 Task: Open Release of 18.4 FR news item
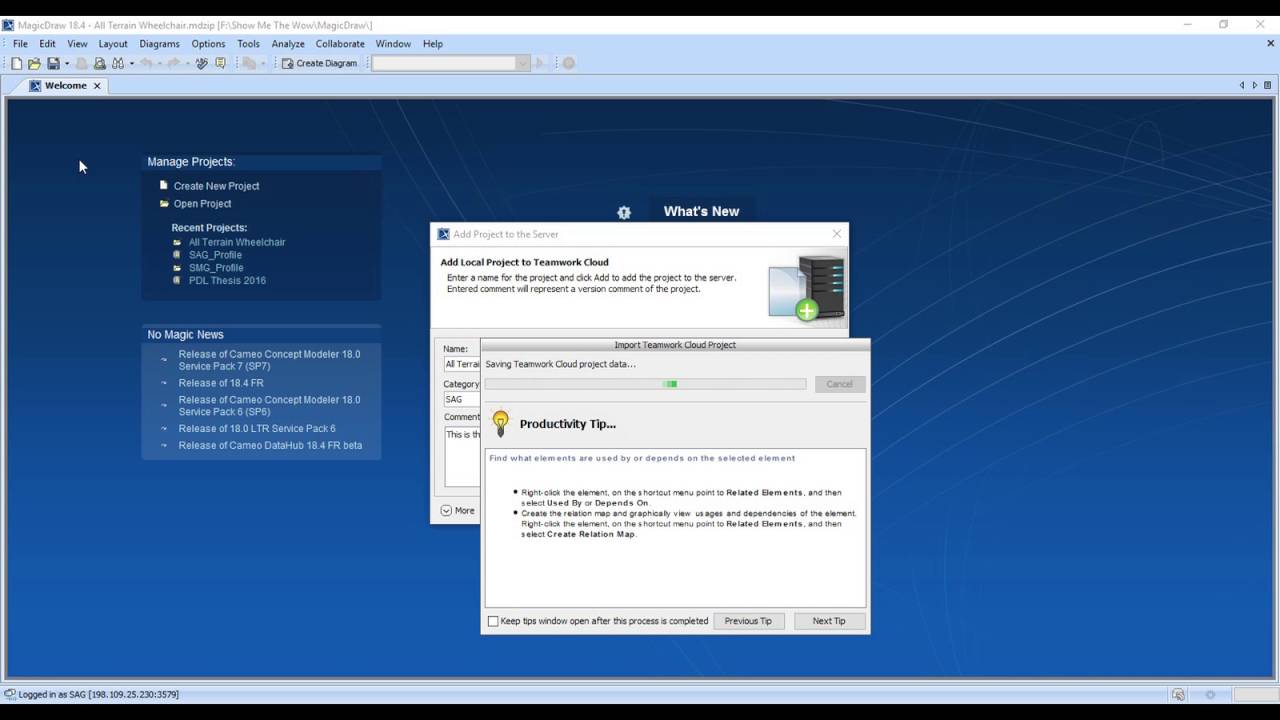[x=221, y=383]
